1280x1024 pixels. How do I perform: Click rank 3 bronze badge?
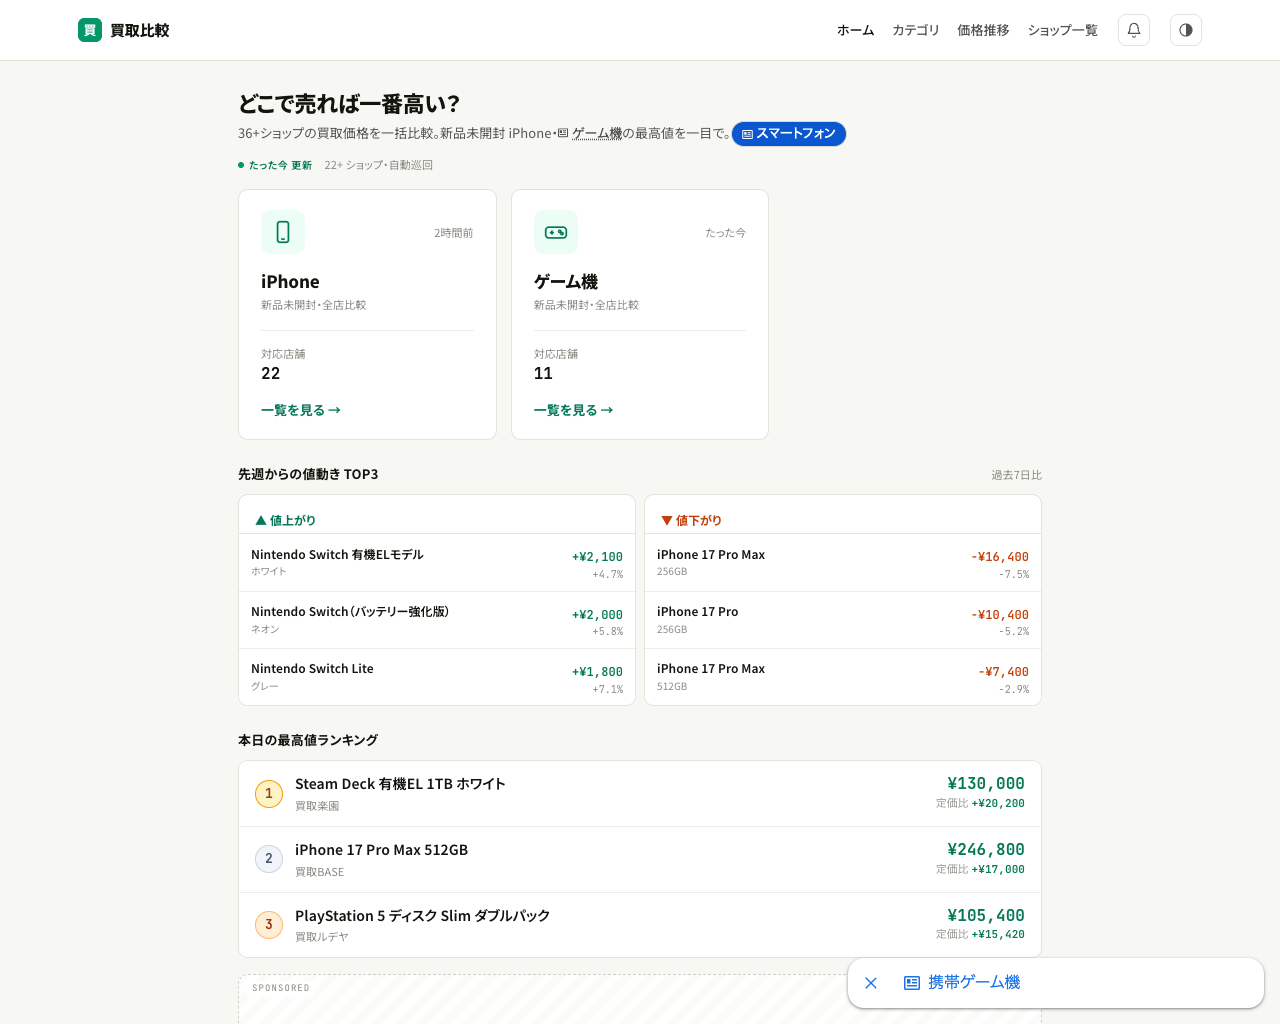point(269,924)
